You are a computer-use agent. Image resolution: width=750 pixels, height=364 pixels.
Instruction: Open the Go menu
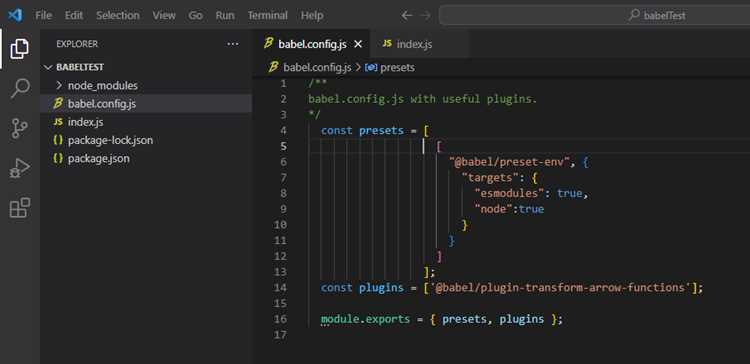[x=195, y=15]
